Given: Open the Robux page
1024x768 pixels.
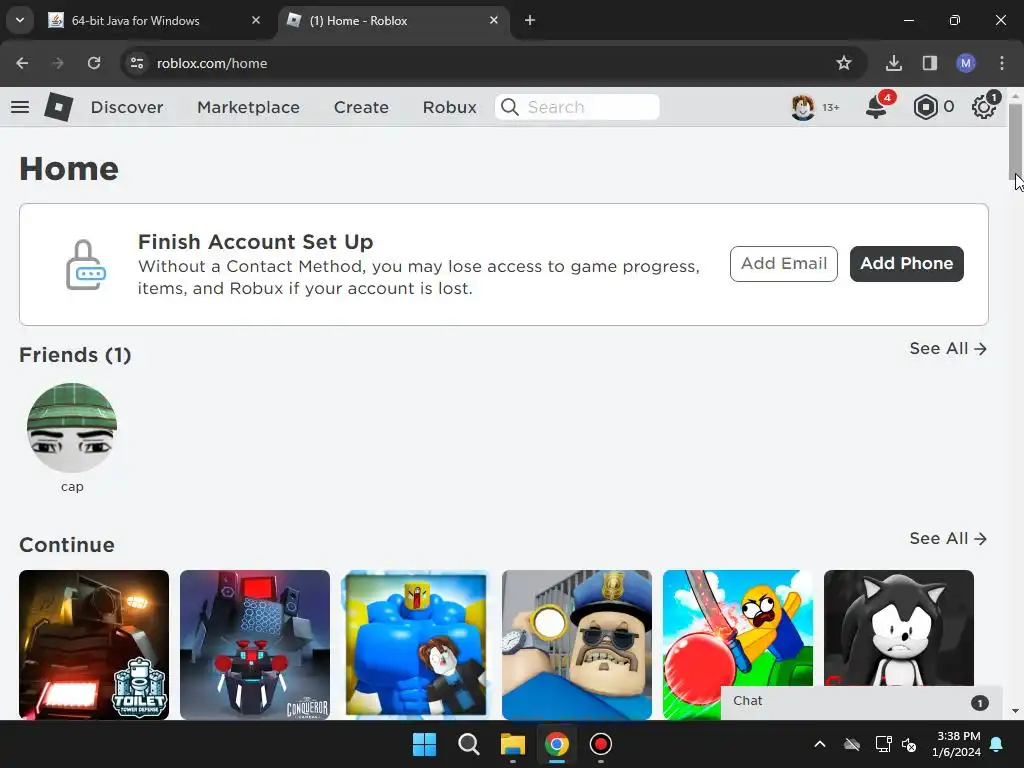Looking at the screenshot, I should (x=449, y=107).
